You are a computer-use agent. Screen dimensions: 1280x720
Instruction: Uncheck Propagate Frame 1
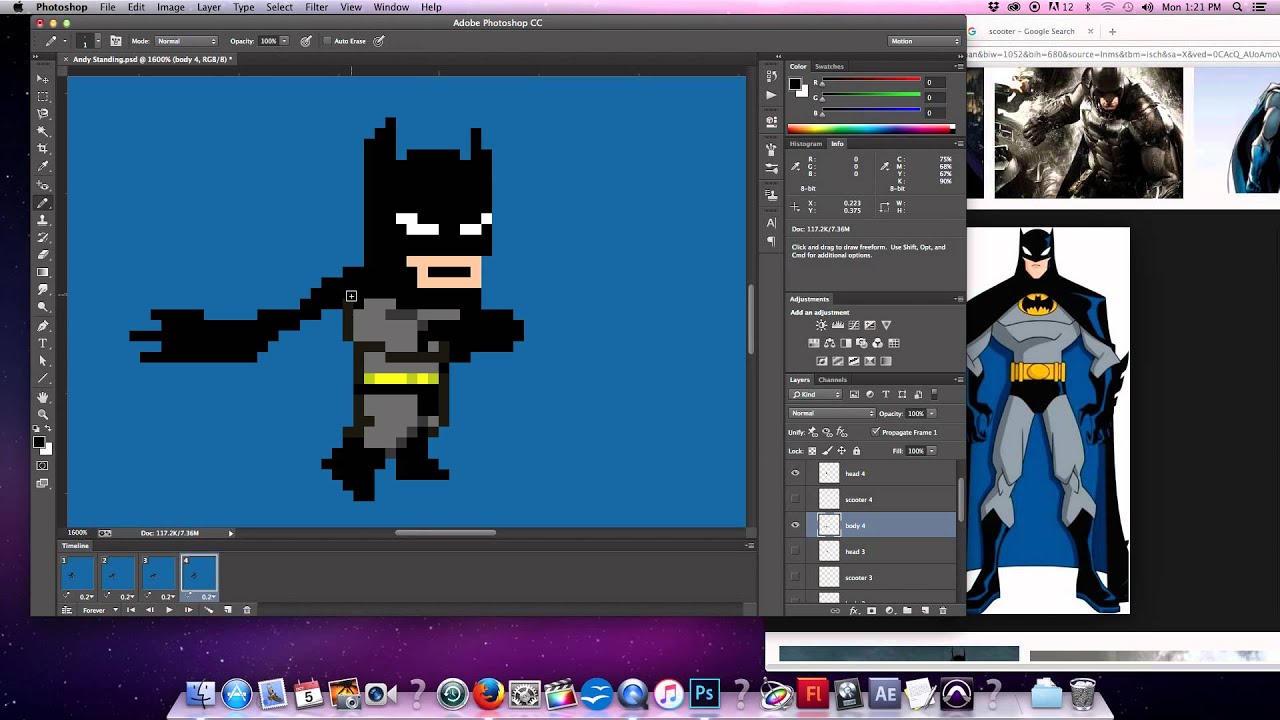[876, 432]
